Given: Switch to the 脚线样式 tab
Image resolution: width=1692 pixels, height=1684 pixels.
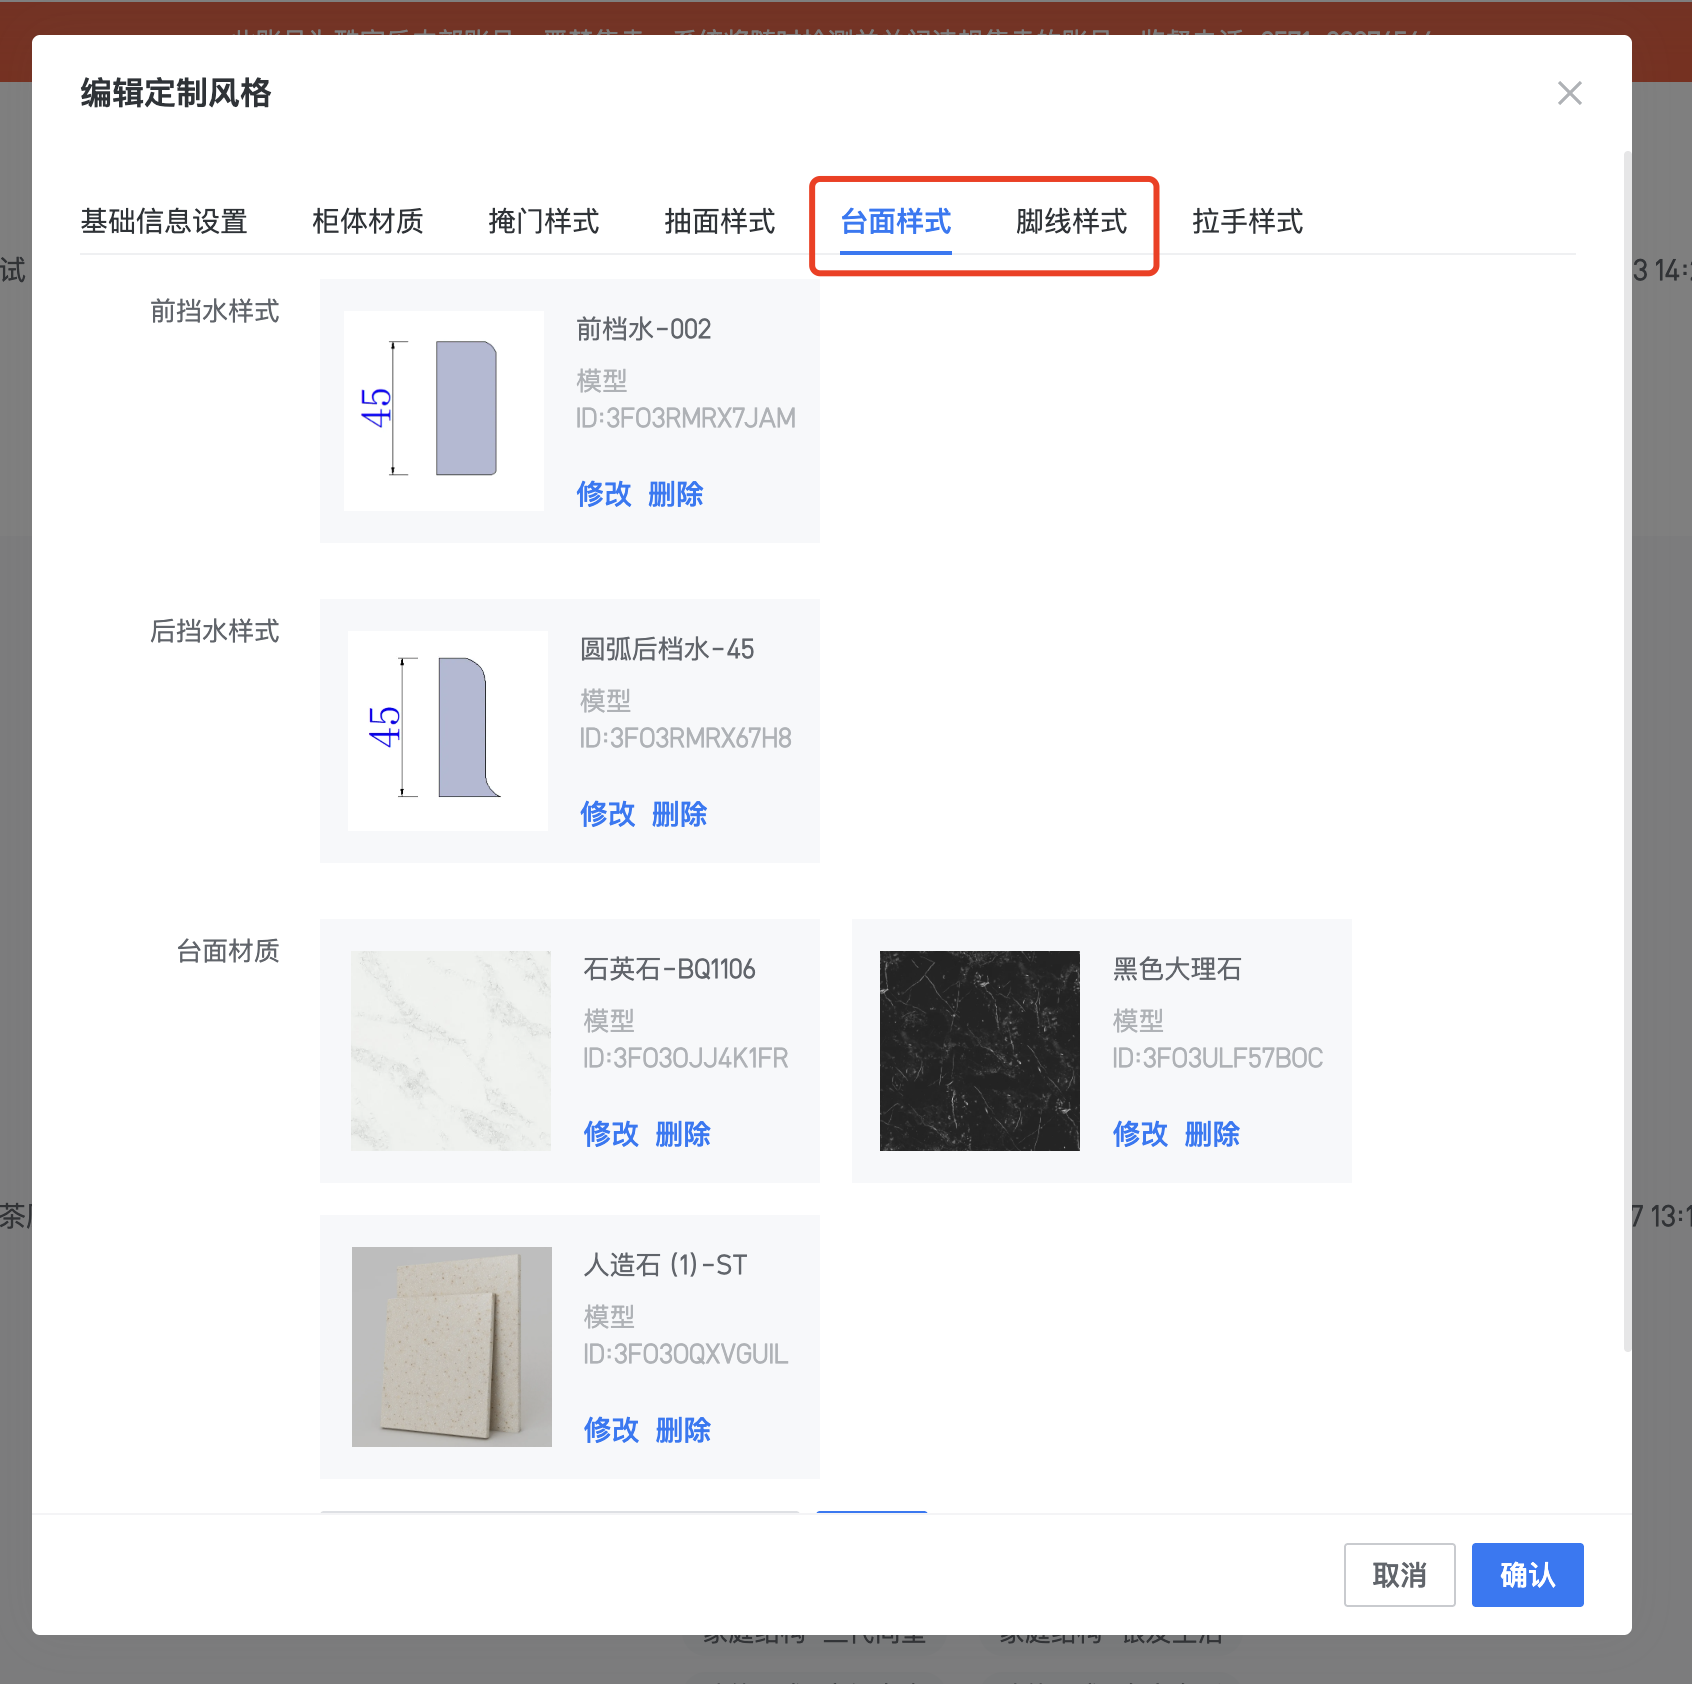Looking at the screenshot, I should pos(1071,221).
